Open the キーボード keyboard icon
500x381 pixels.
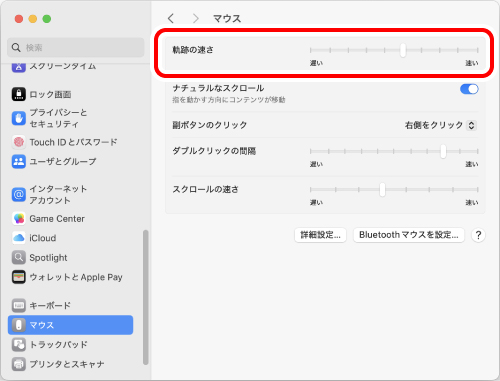point(19,305)
